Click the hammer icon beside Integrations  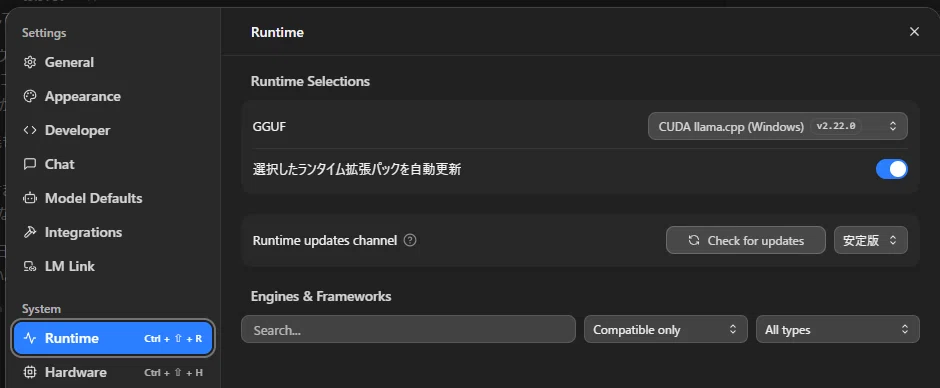coord(29,232)
